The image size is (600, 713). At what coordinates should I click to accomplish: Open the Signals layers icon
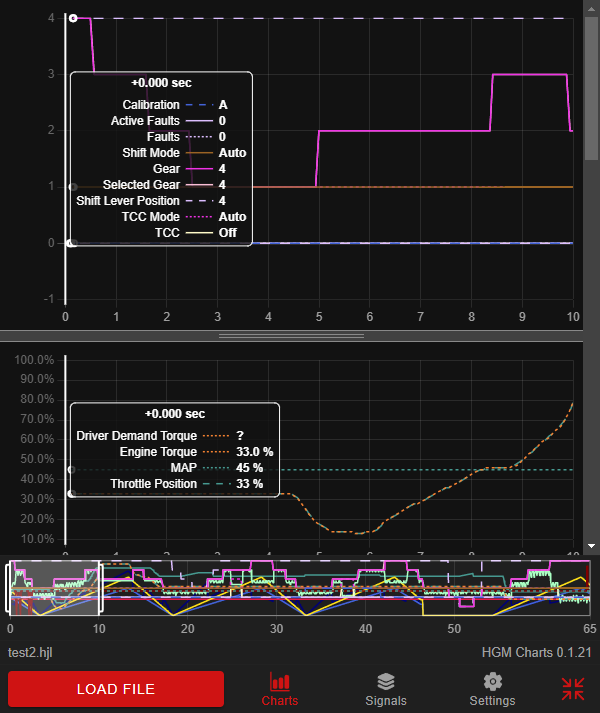pos(385,682)
